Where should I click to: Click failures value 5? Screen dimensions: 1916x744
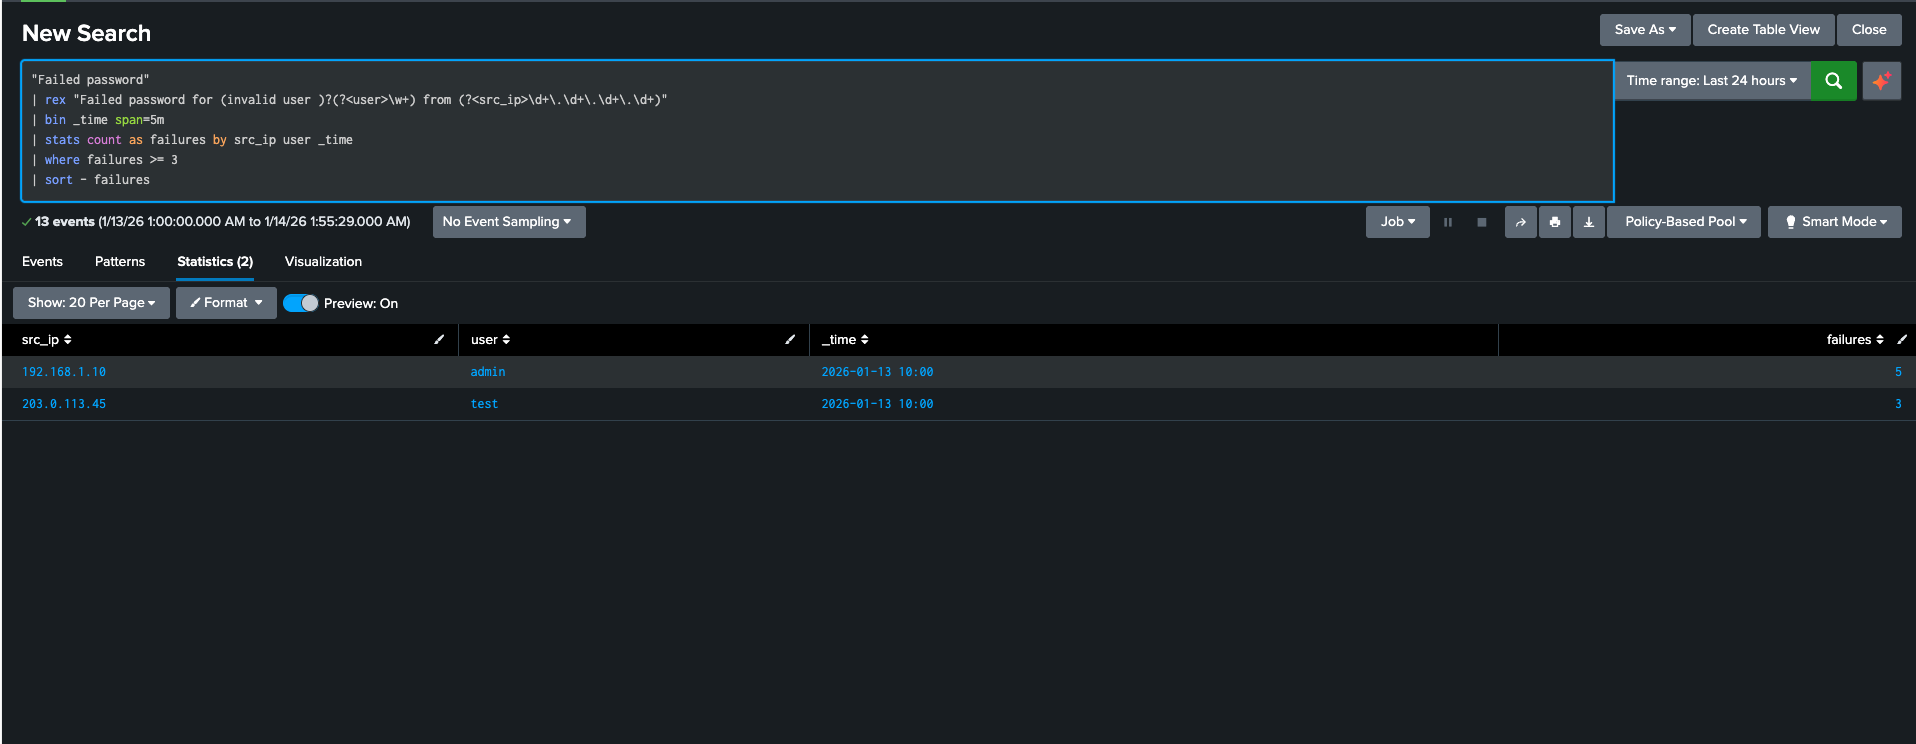(1898, 372)
